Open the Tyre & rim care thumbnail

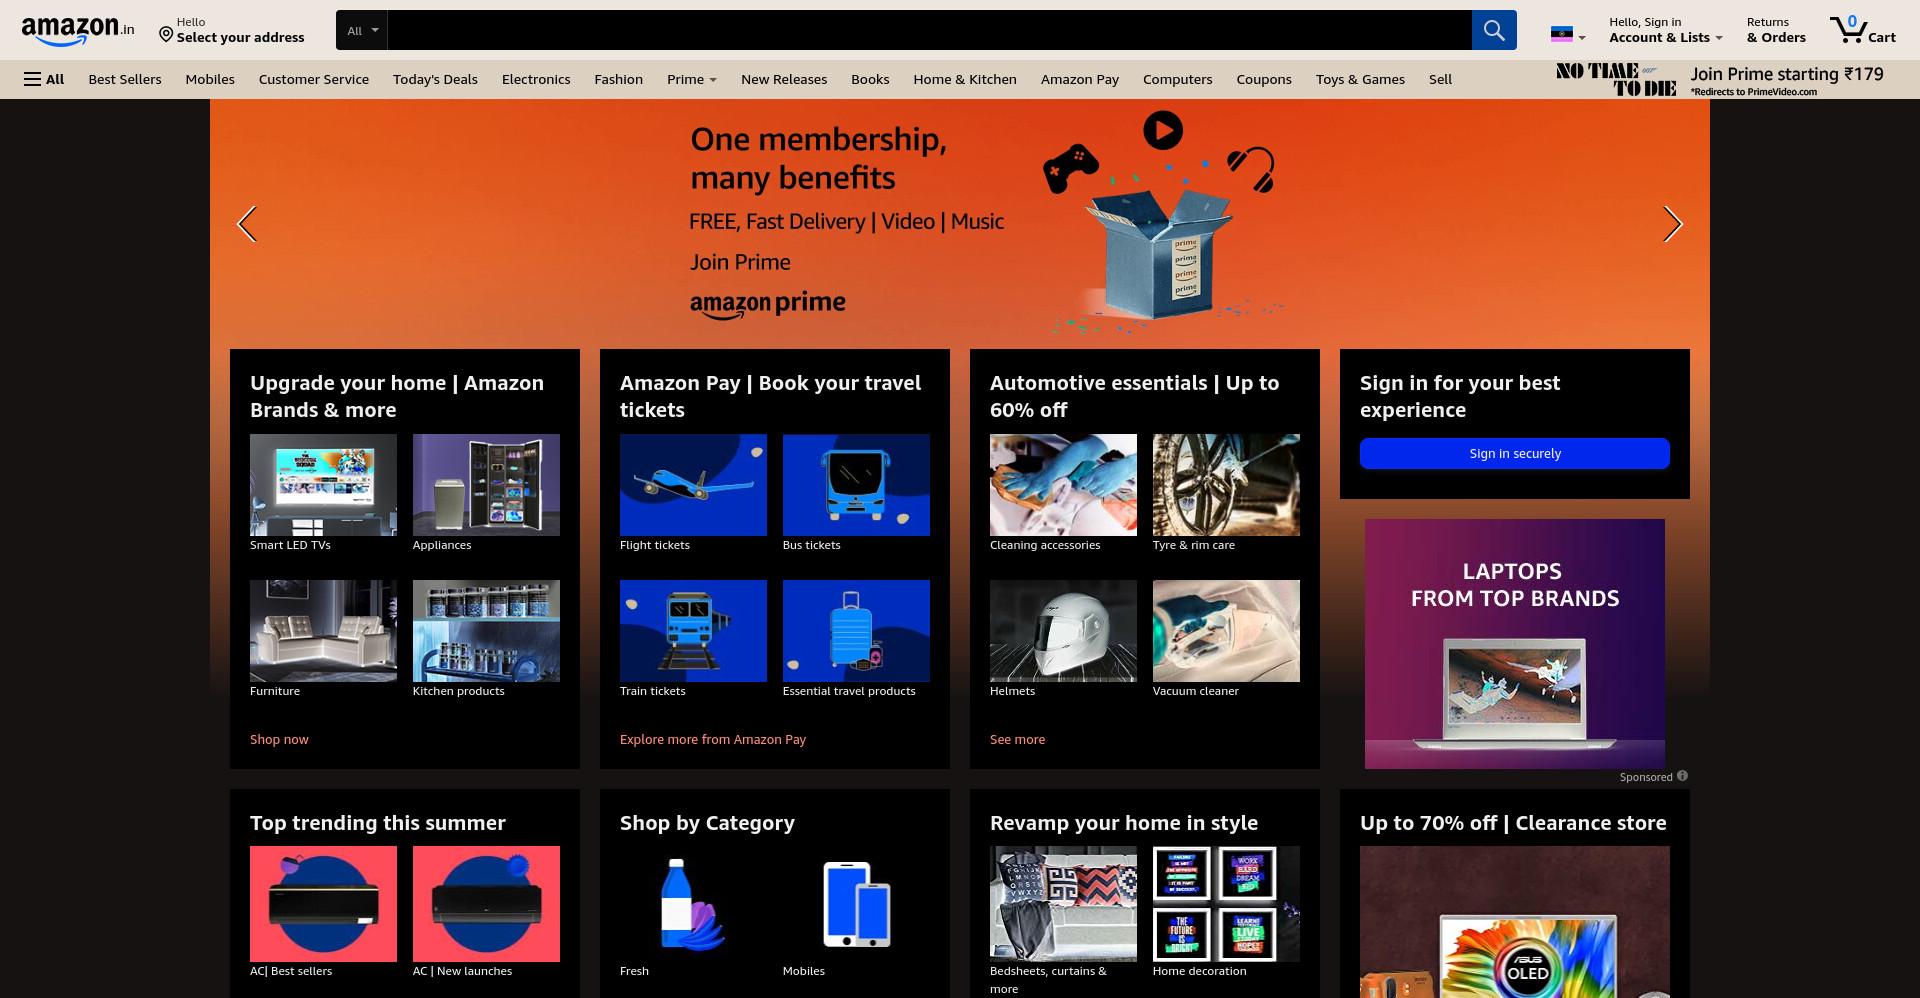(x=1226, y=485)
